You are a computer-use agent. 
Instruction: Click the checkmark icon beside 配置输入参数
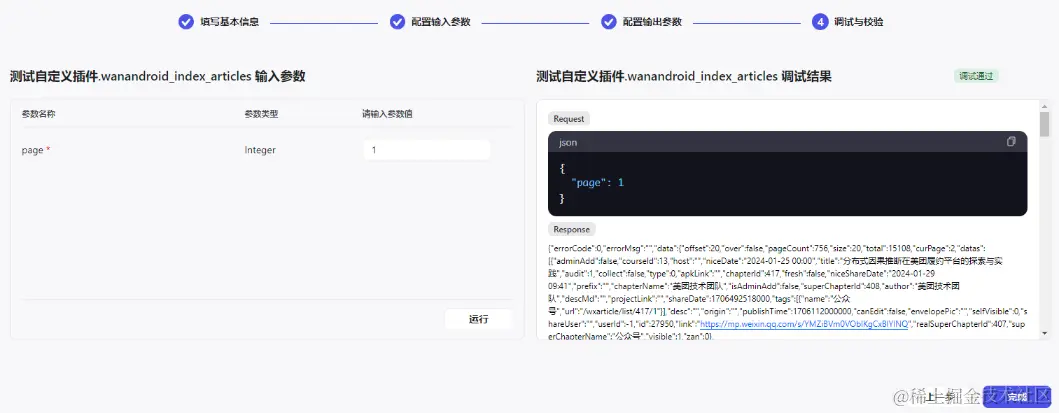coord(397,22)
